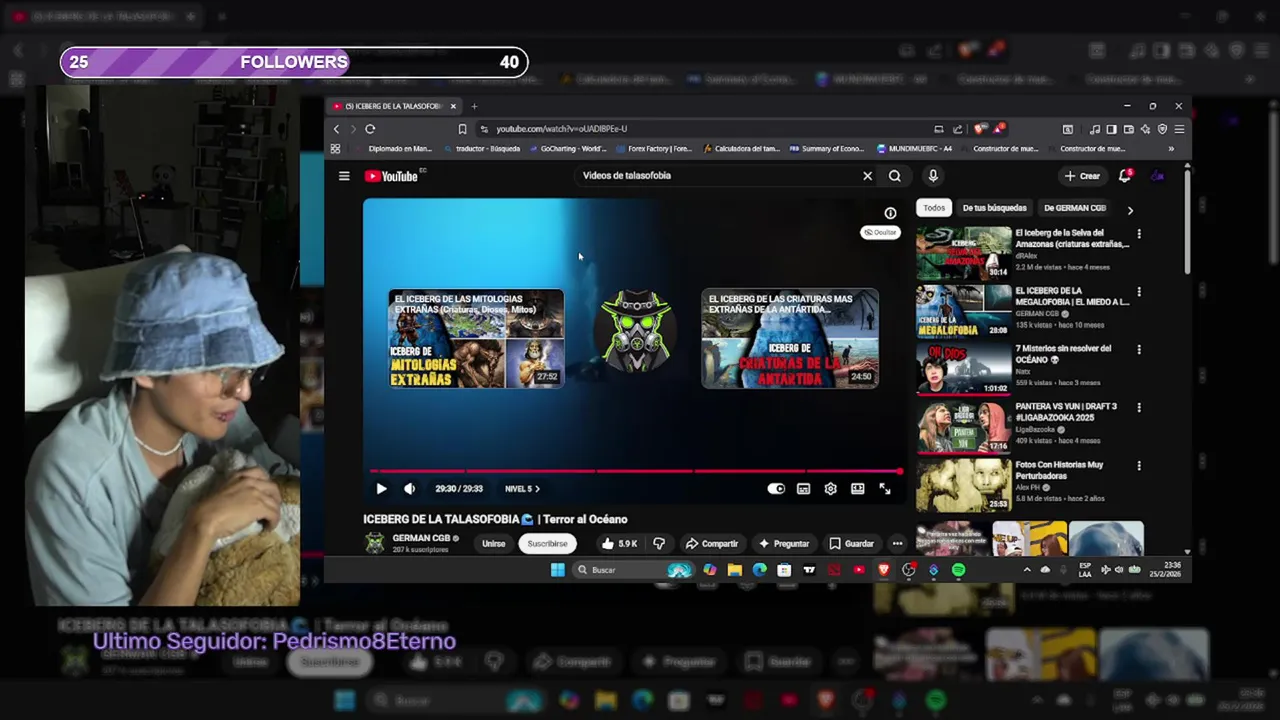1280x720 pixels.
Task: Open suggested video Mitologías Extrañas end card
Action: 476,338
